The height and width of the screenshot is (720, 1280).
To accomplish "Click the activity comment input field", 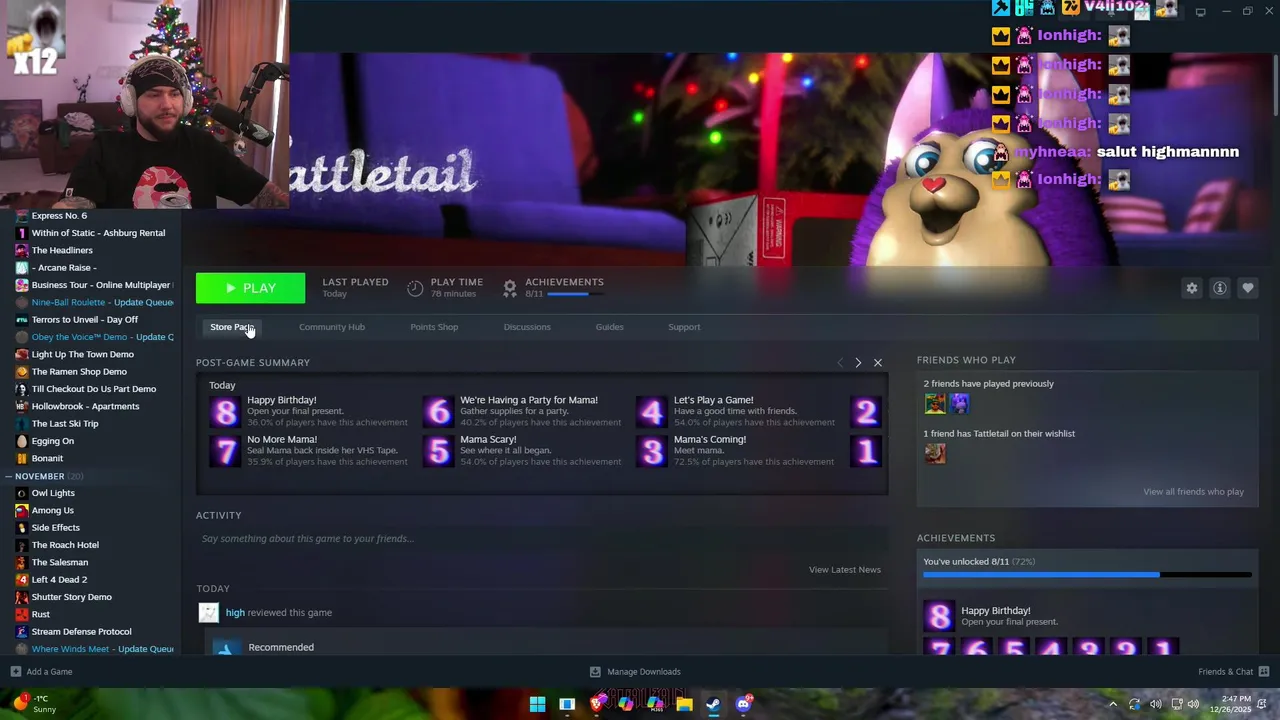I will tap(540, 539).
